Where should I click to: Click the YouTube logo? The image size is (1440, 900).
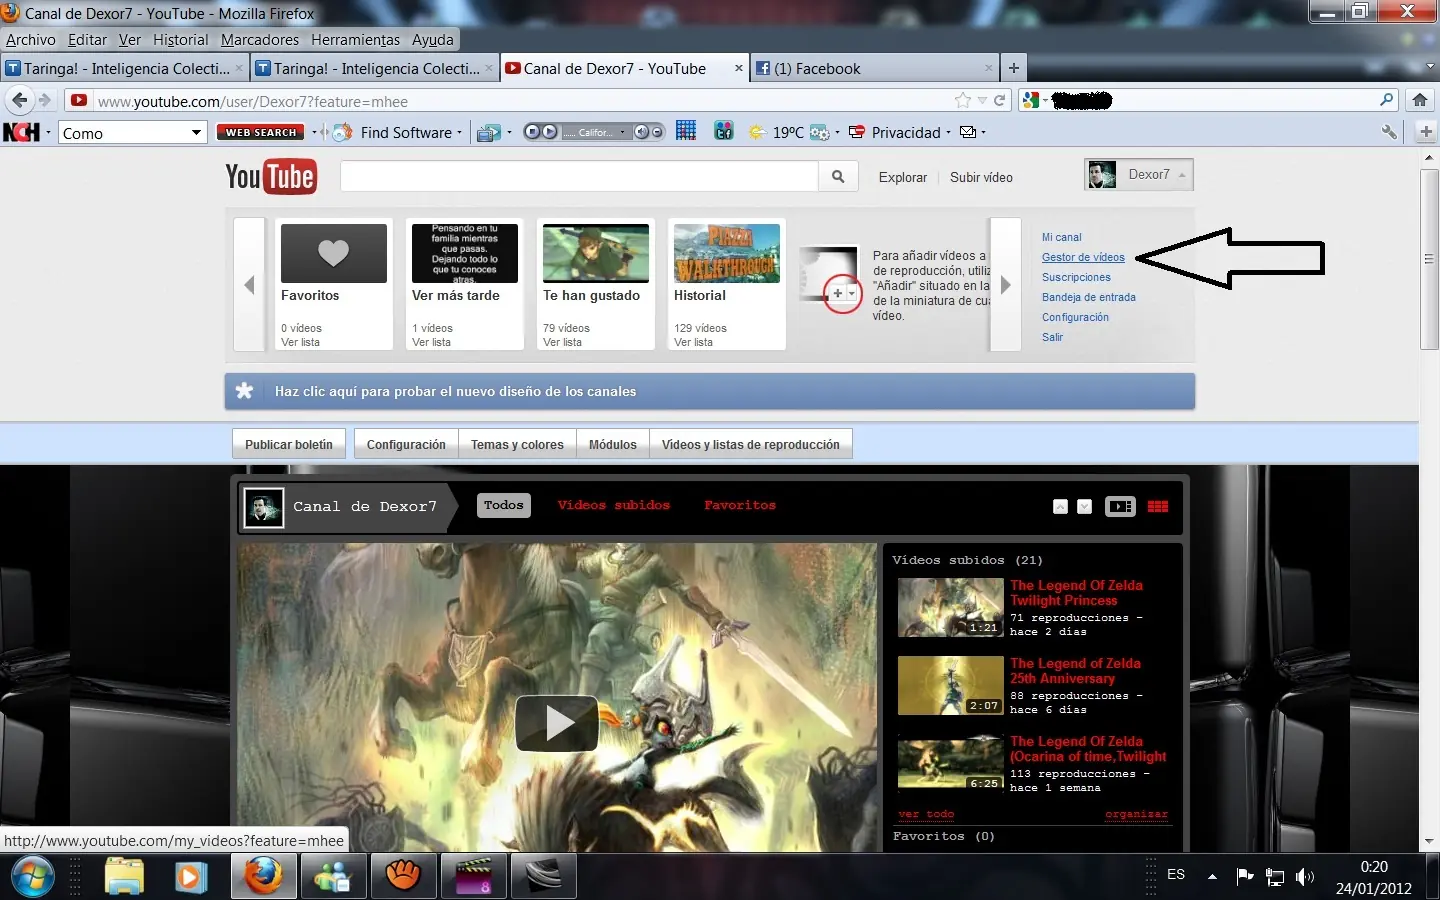click(x=271, y=177)
